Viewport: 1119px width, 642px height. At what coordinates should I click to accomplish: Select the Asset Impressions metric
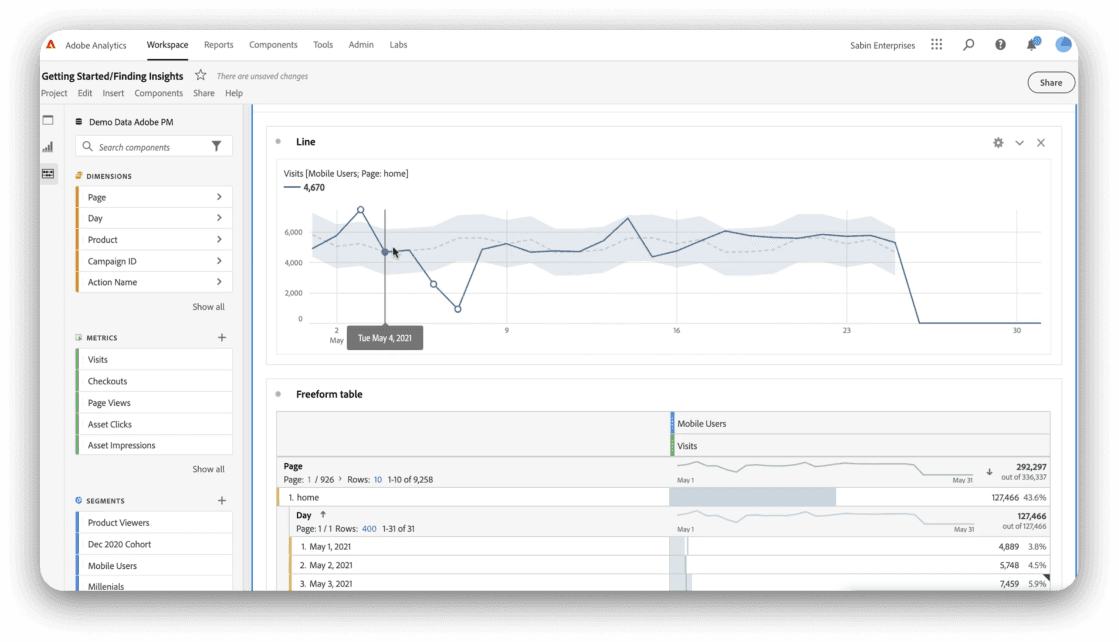click(153, 445)
